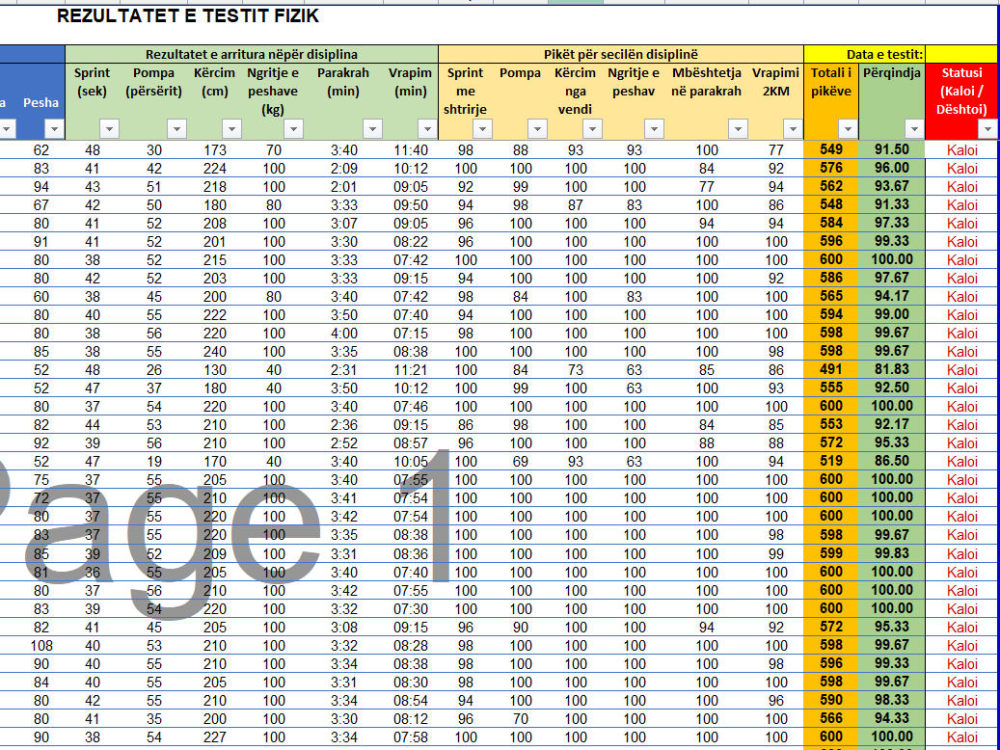This screenshot has height=750, width=1000.
Task: Select plank time cell 2:09
Action: tap(344, 168)
